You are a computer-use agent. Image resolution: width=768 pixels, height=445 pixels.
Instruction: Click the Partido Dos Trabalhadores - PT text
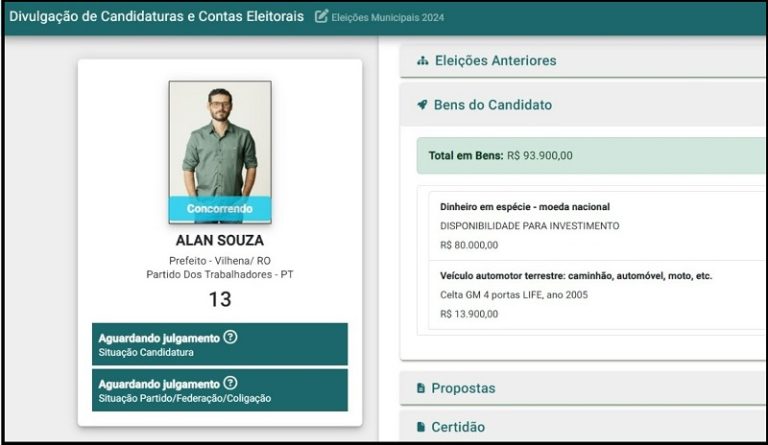coord(220,274)
